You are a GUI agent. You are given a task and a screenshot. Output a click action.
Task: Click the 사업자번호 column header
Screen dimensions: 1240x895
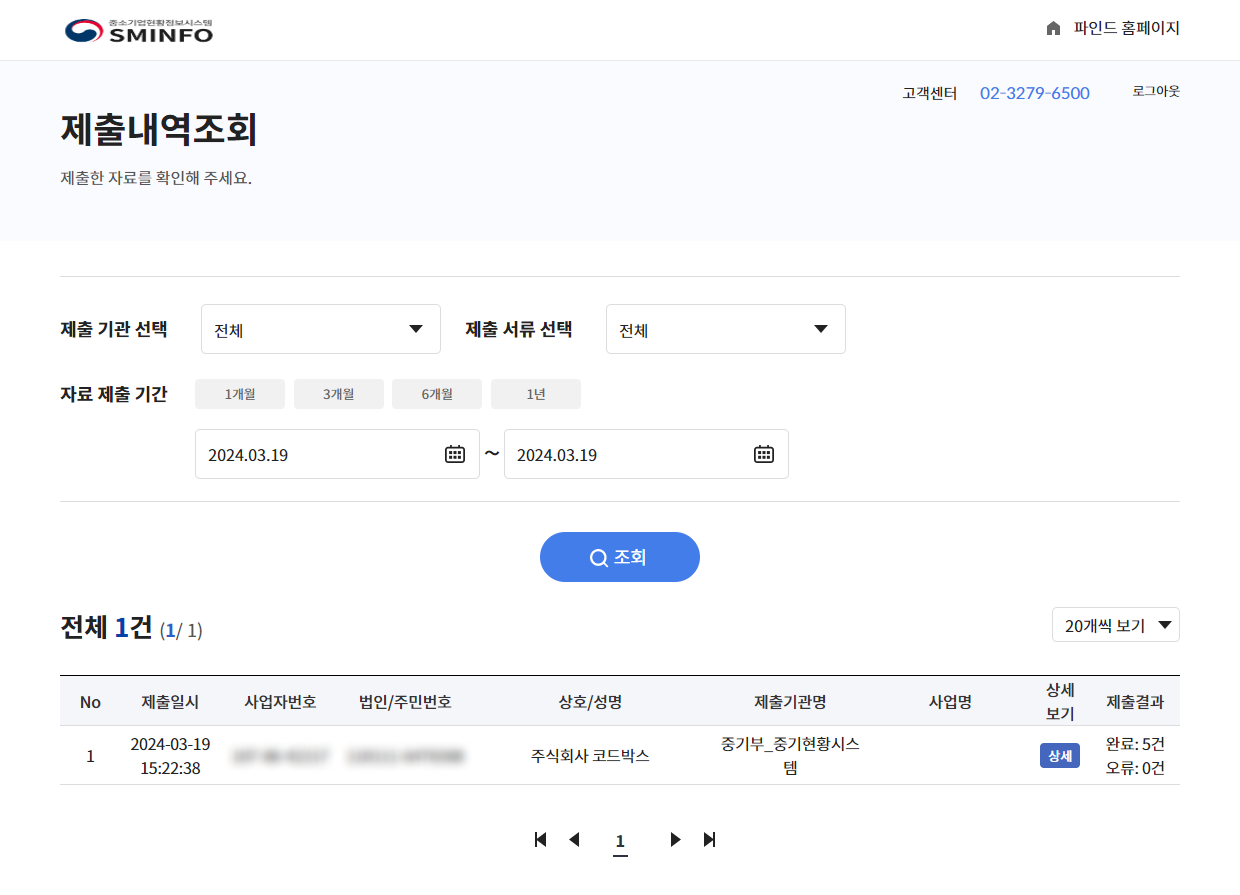click(x=281, y=702)
